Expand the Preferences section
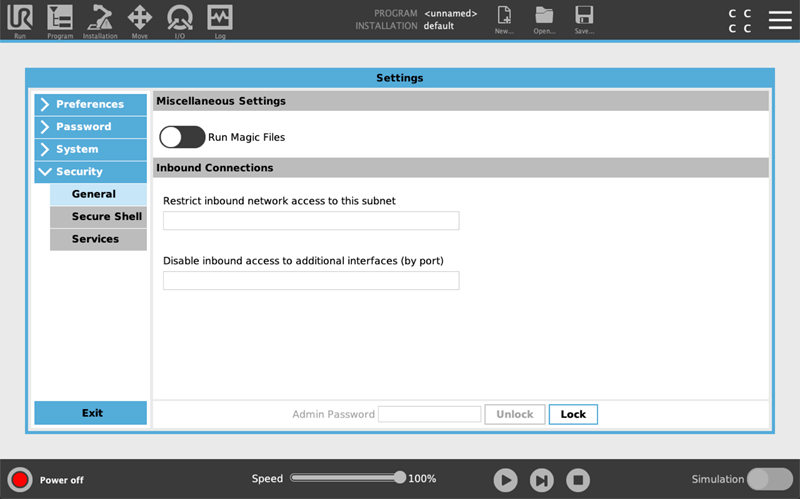The height and width of the screenshot is (499, 800). point(90,104)
